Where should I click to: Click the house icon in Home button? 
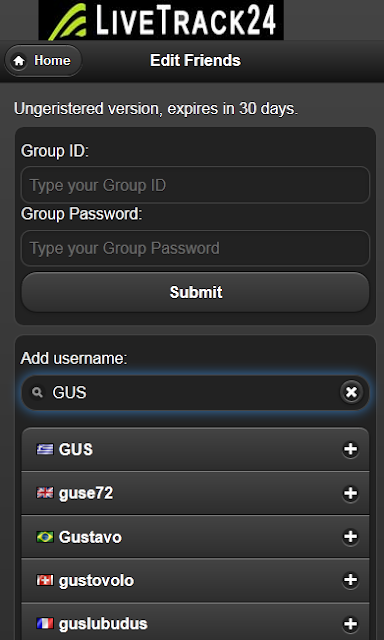point(19,61)
